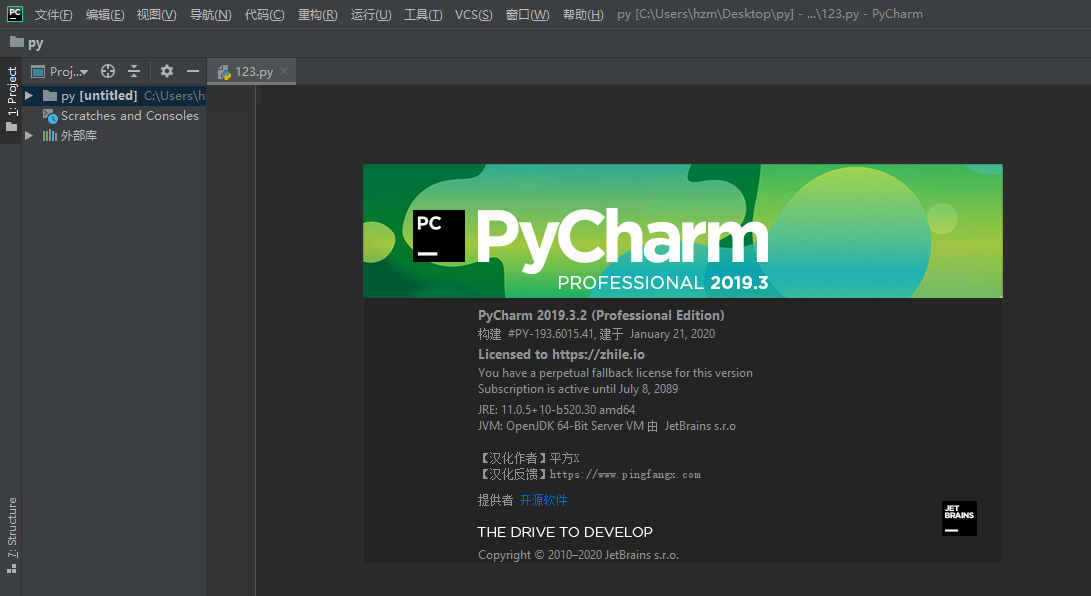Click the JRE: 11.0.5+10-b520.30 amd64 line
1091x596 pixels.
point(556,410)
